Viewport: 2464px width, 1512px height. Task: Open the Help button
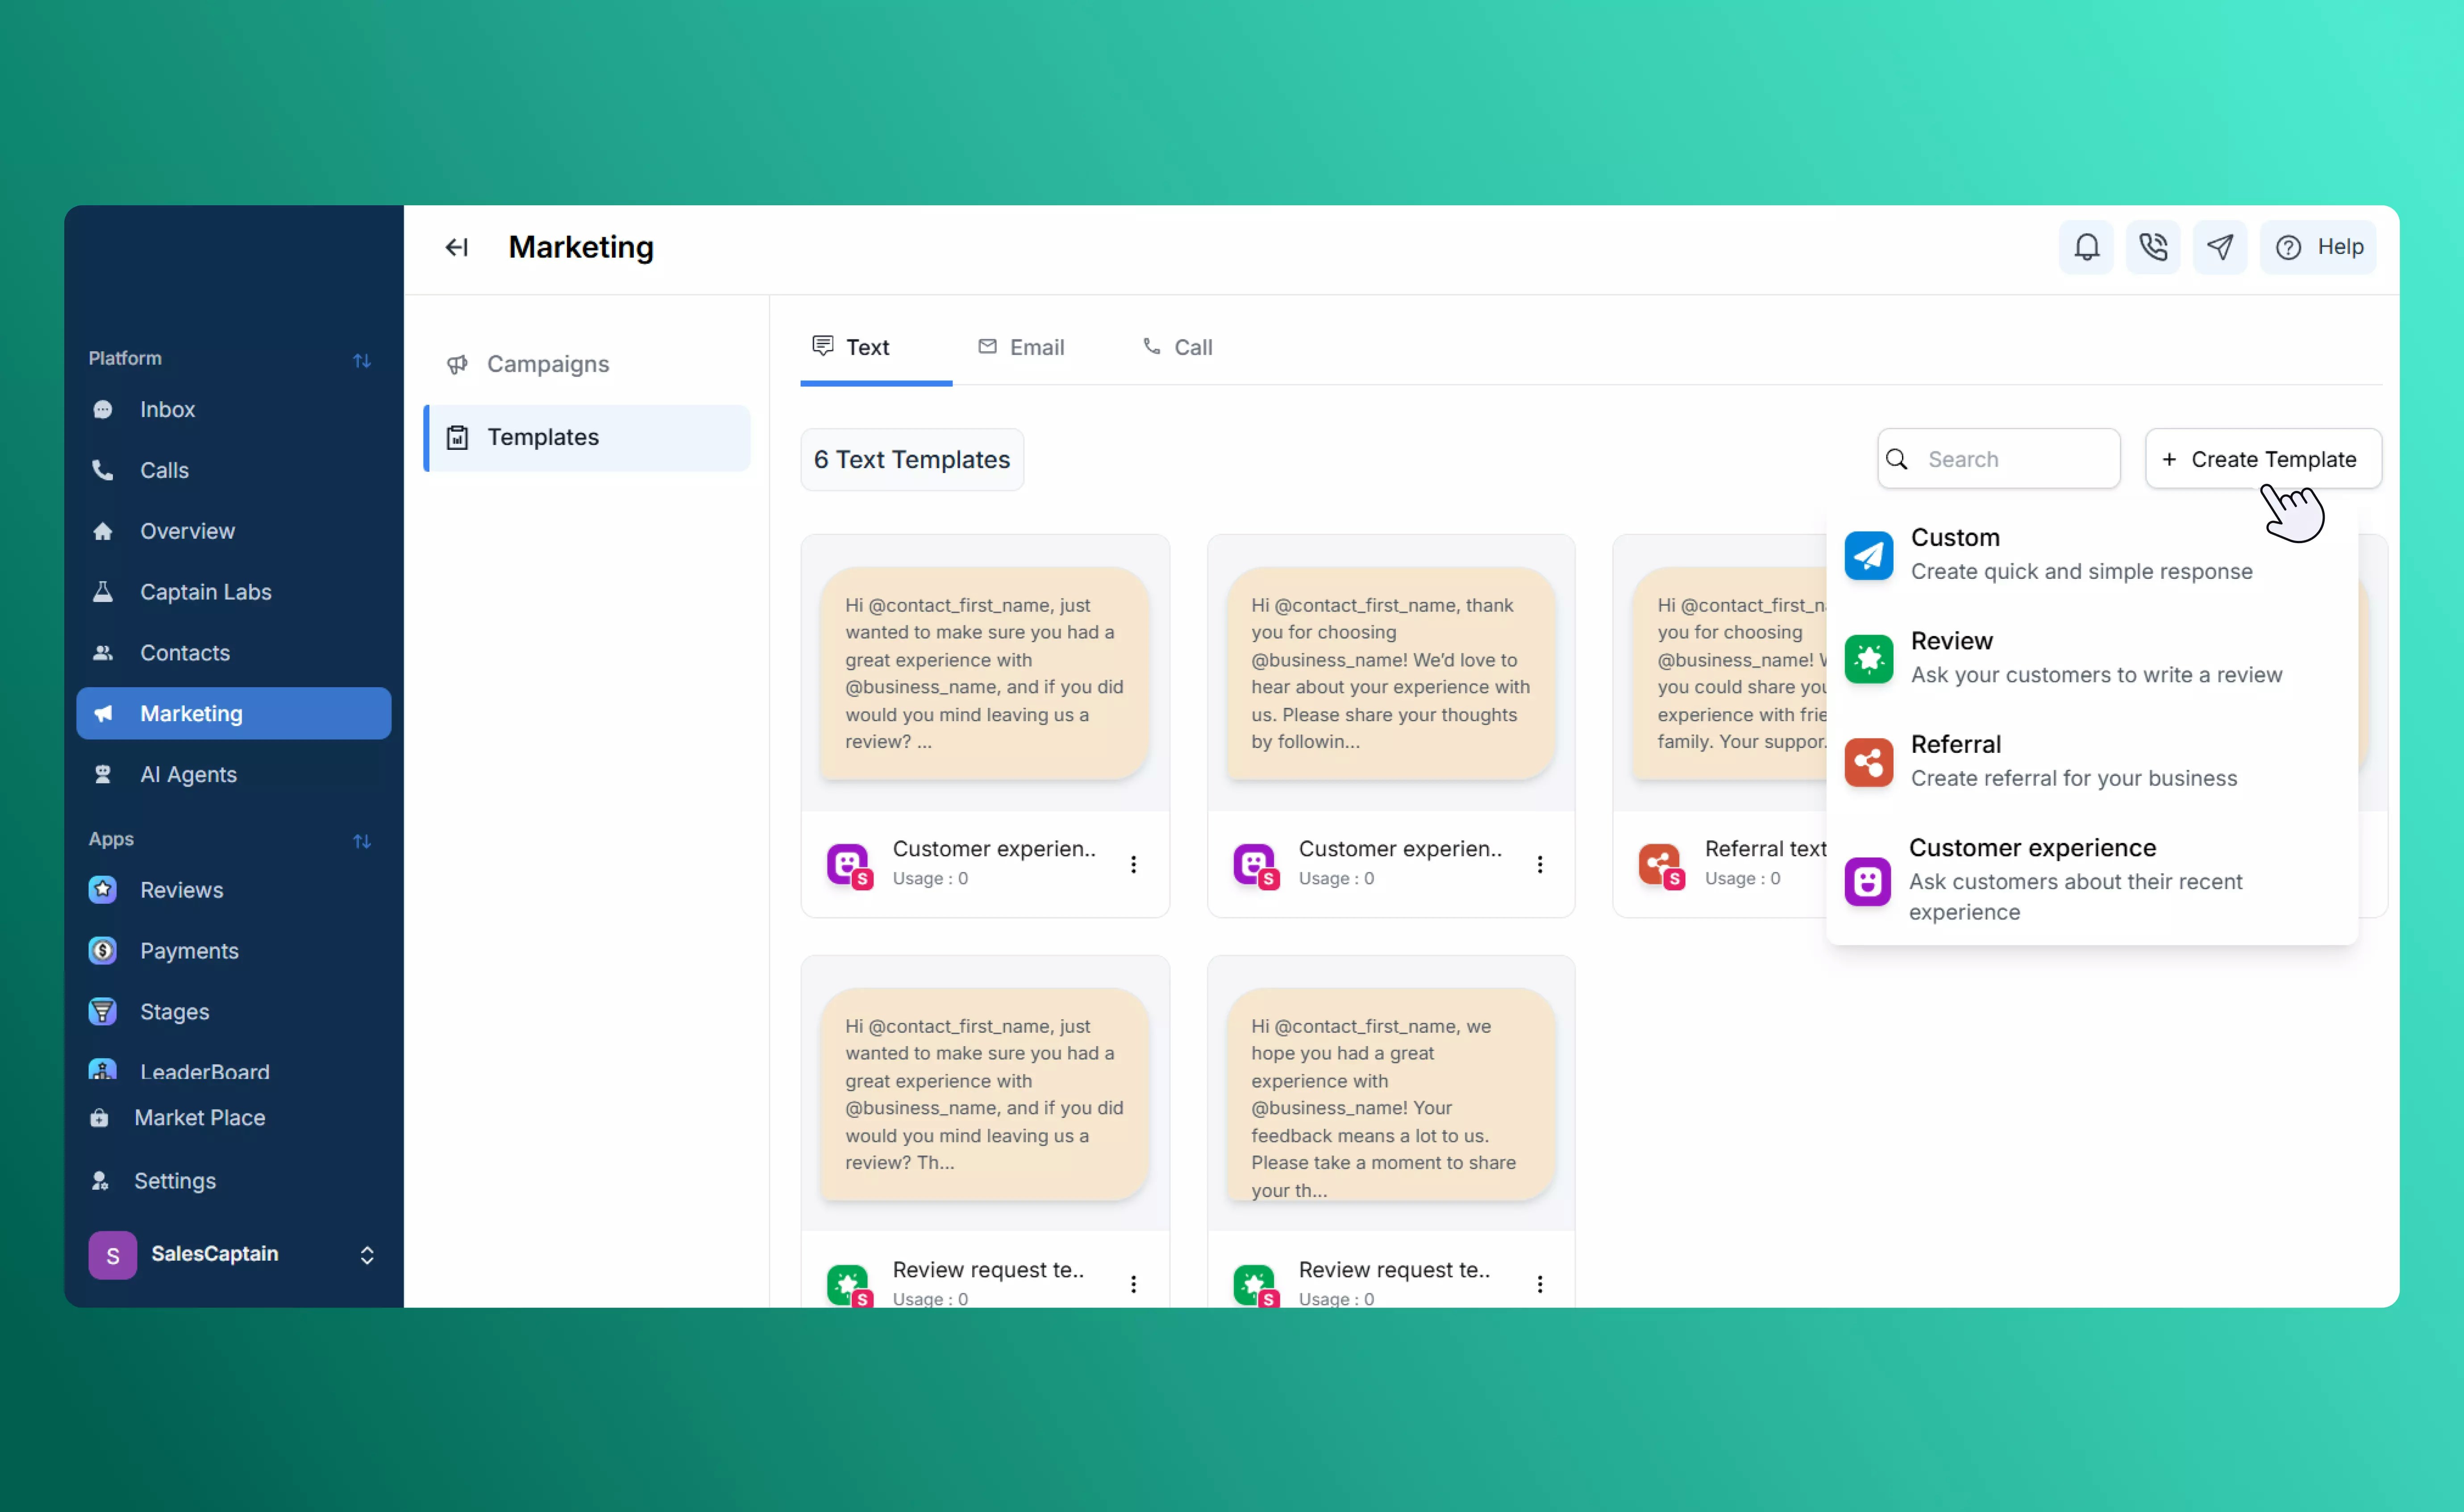coord(2318,247)
